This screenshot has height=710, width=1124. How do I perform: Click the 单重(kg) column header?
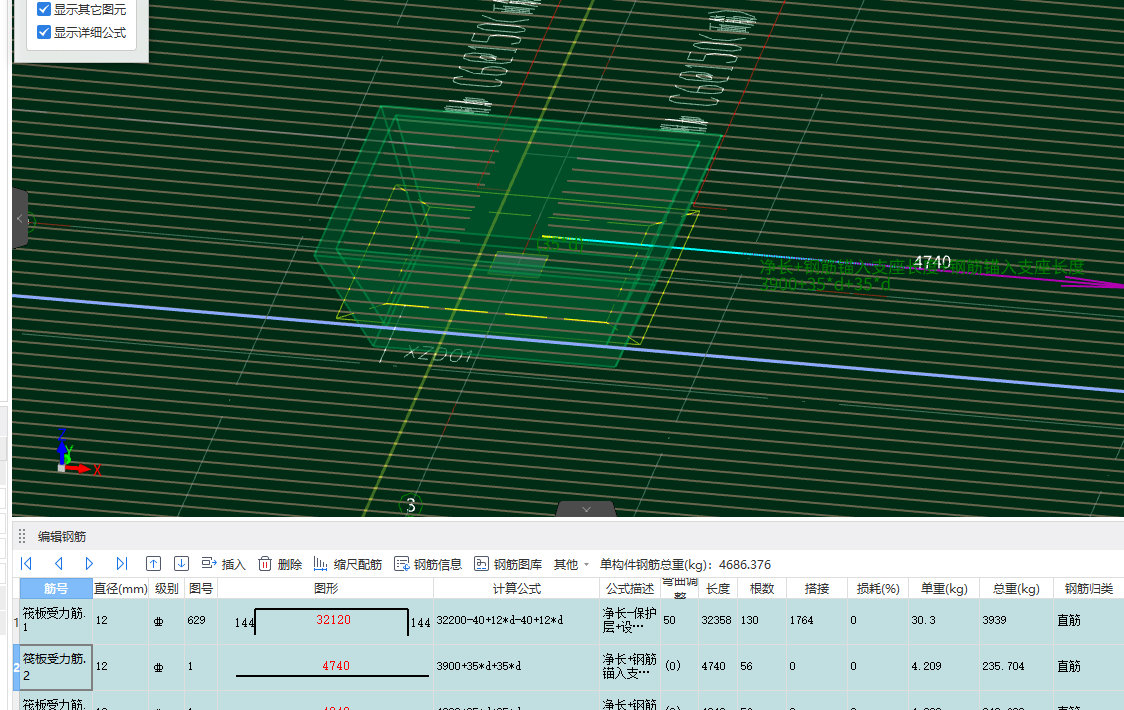point(944,588)
